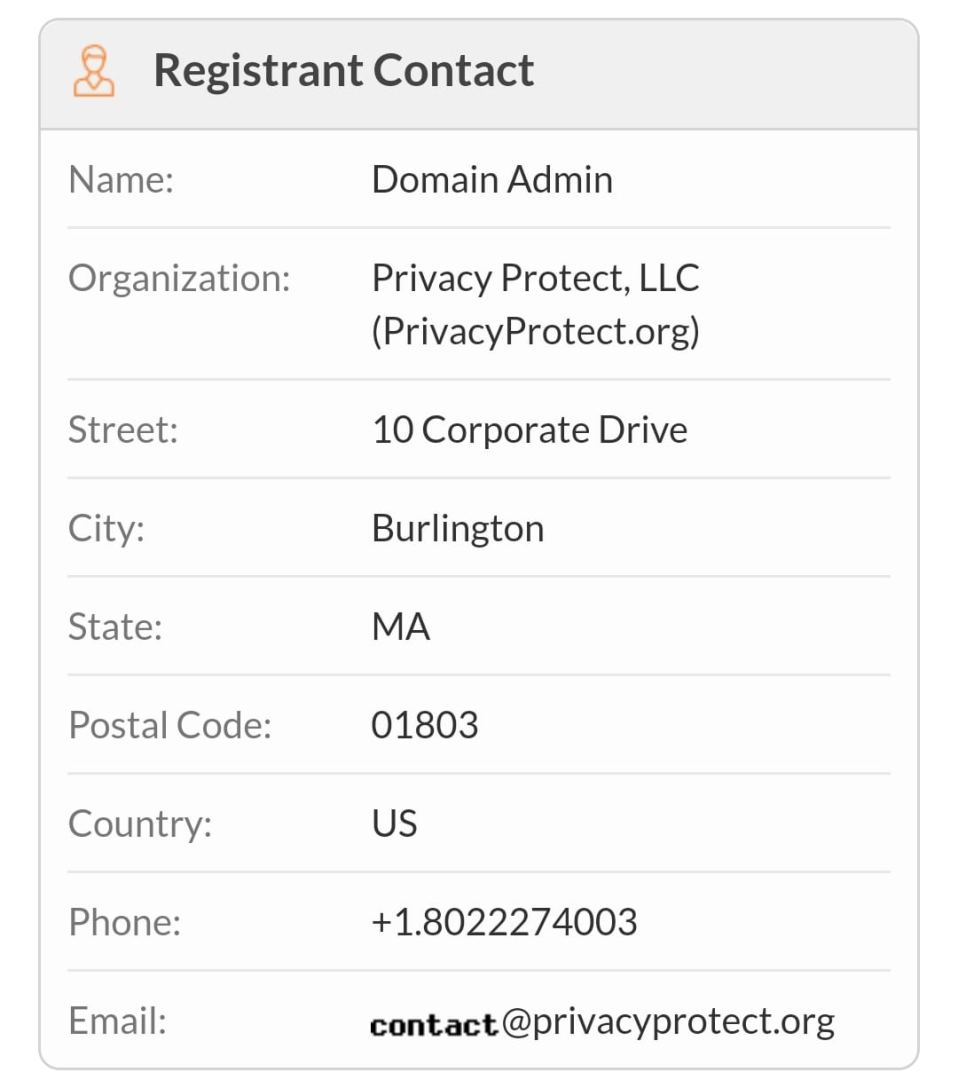Select the 10 Corporate Drive address

529,430
